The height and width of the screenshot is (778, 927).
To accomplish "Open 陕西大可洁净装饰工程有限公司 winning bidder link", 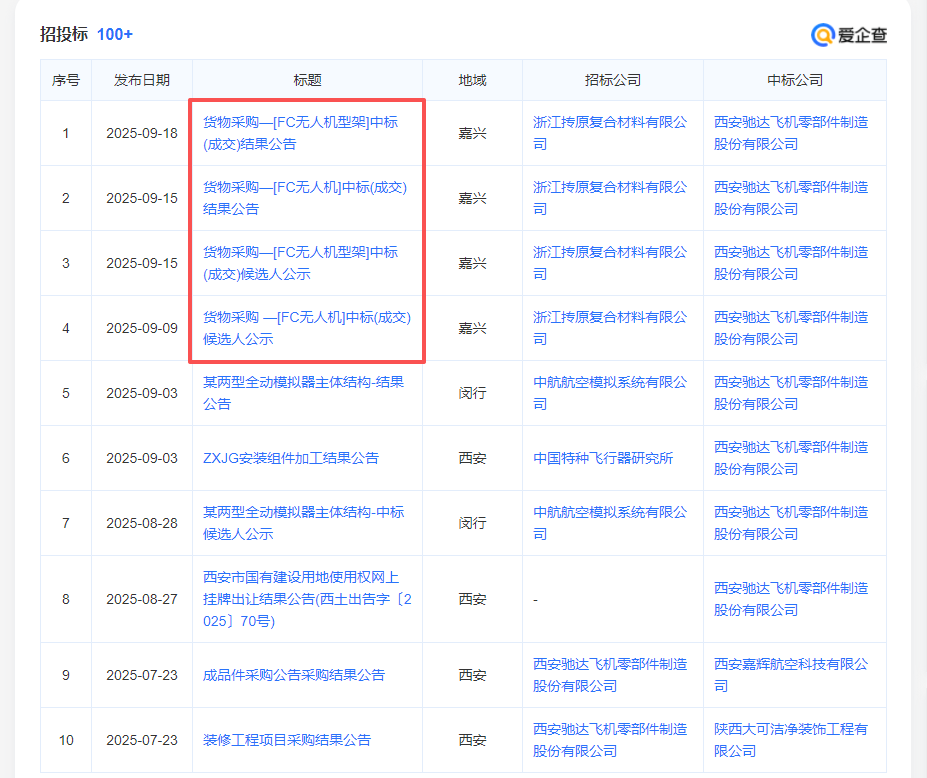I will [791, 740].
